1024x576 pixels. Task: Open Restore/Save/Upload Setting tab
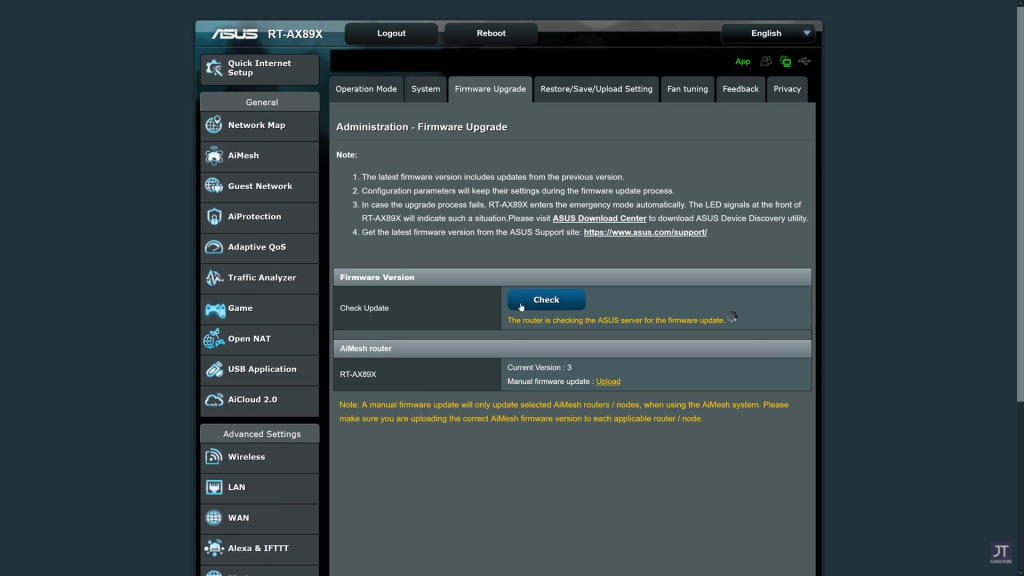click(x=596, y=89)
